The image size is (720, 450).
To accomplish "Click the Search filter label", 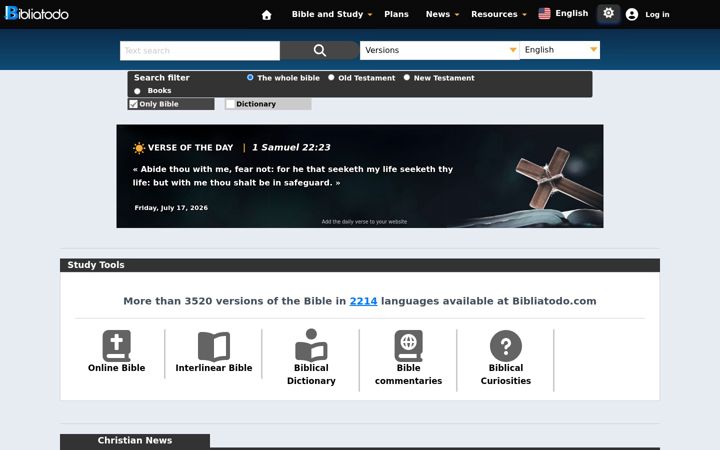I will click(162, 78).
